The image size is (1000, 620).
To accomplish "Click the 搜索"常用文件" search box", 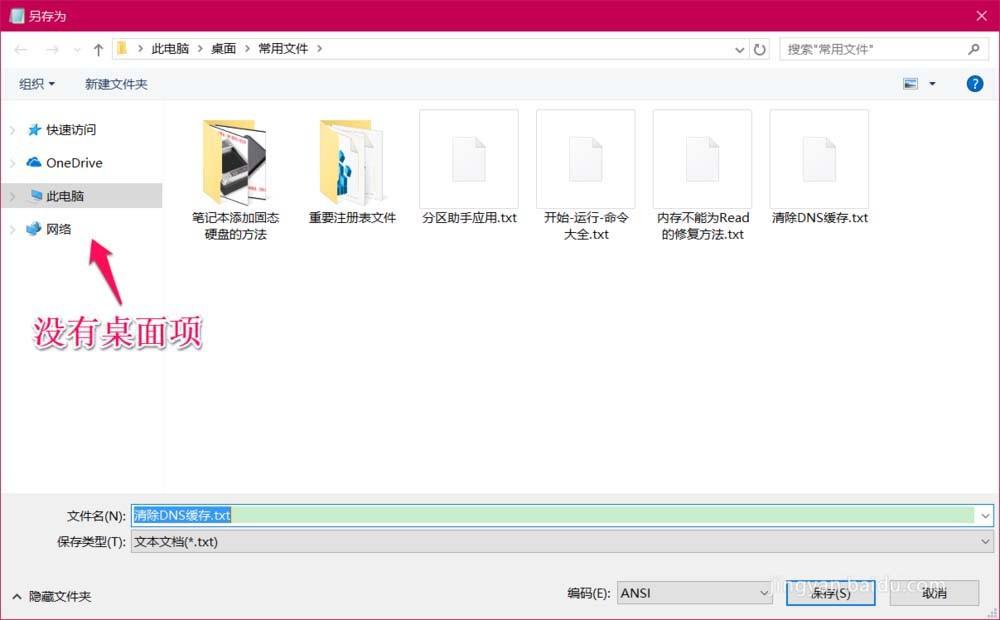I will 880,48.
